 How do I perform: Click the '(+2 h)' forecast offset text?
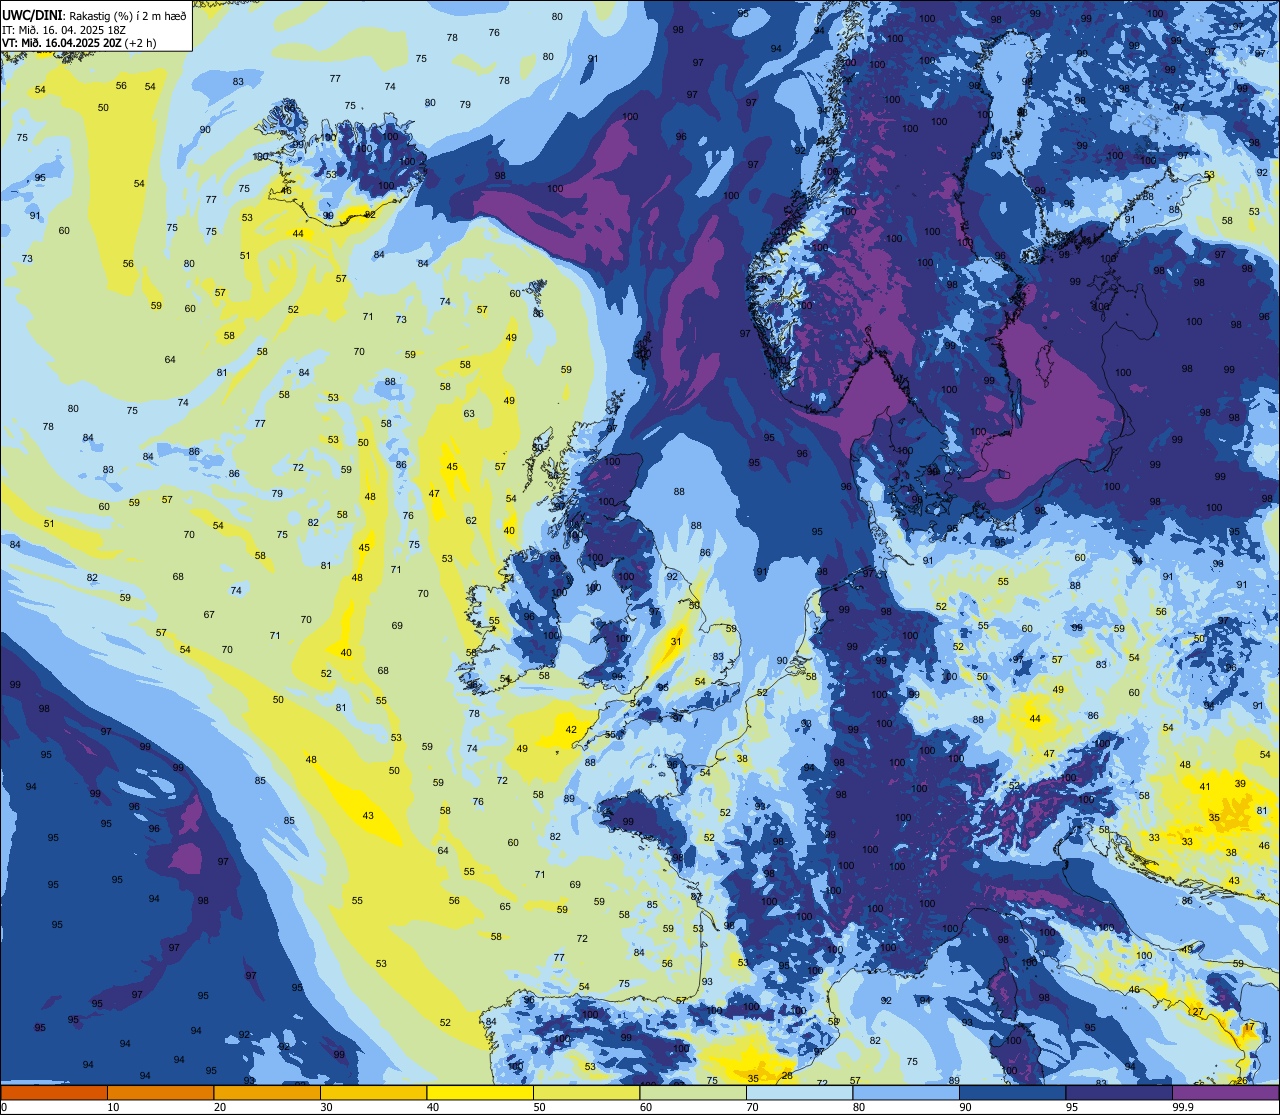coord(140,43)
